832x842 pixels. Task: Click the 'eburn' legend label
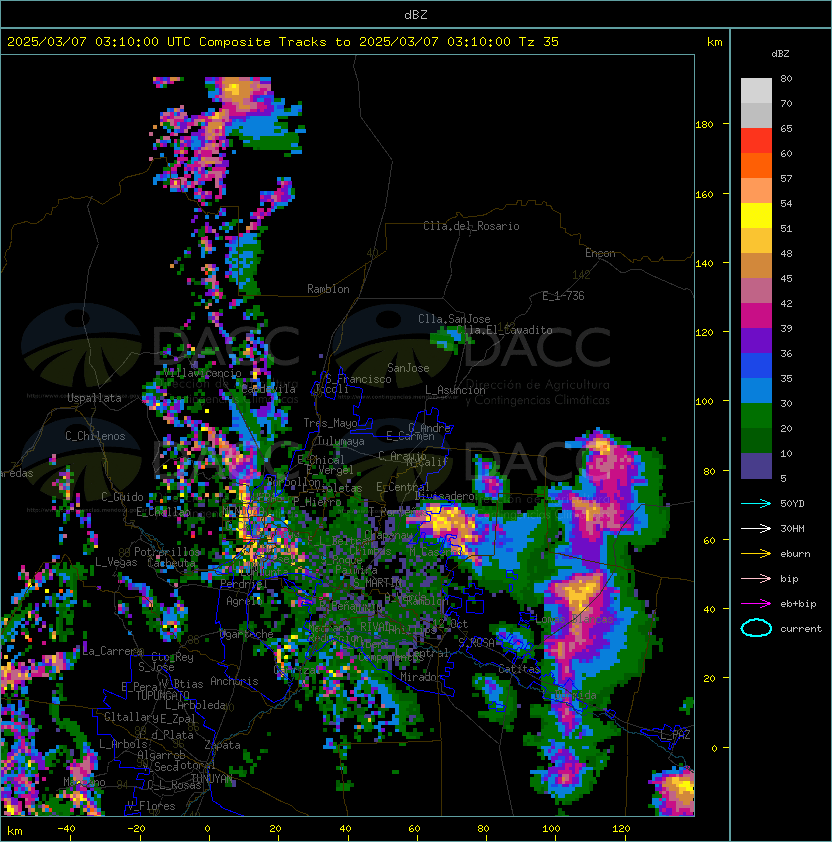(795, 554)
